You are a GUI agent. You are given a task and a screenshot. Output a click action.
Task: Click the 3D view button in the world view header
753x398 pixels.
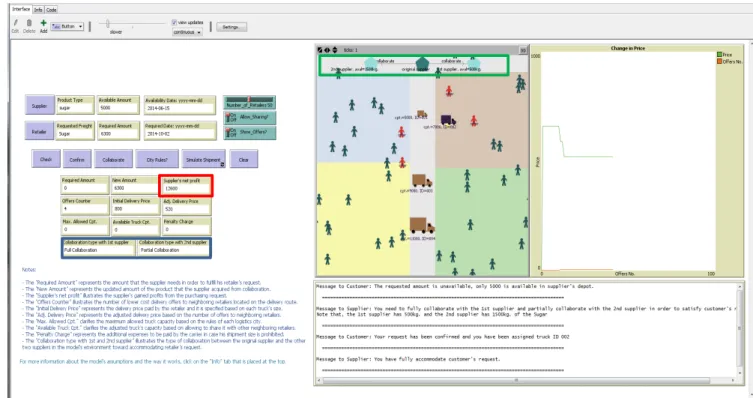(523, 50)
